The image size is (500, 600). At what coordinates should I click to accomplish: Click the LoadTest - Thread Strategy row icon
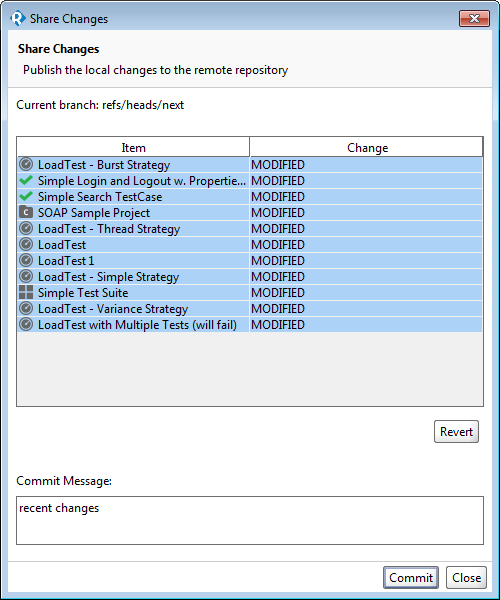pos(26,228)
